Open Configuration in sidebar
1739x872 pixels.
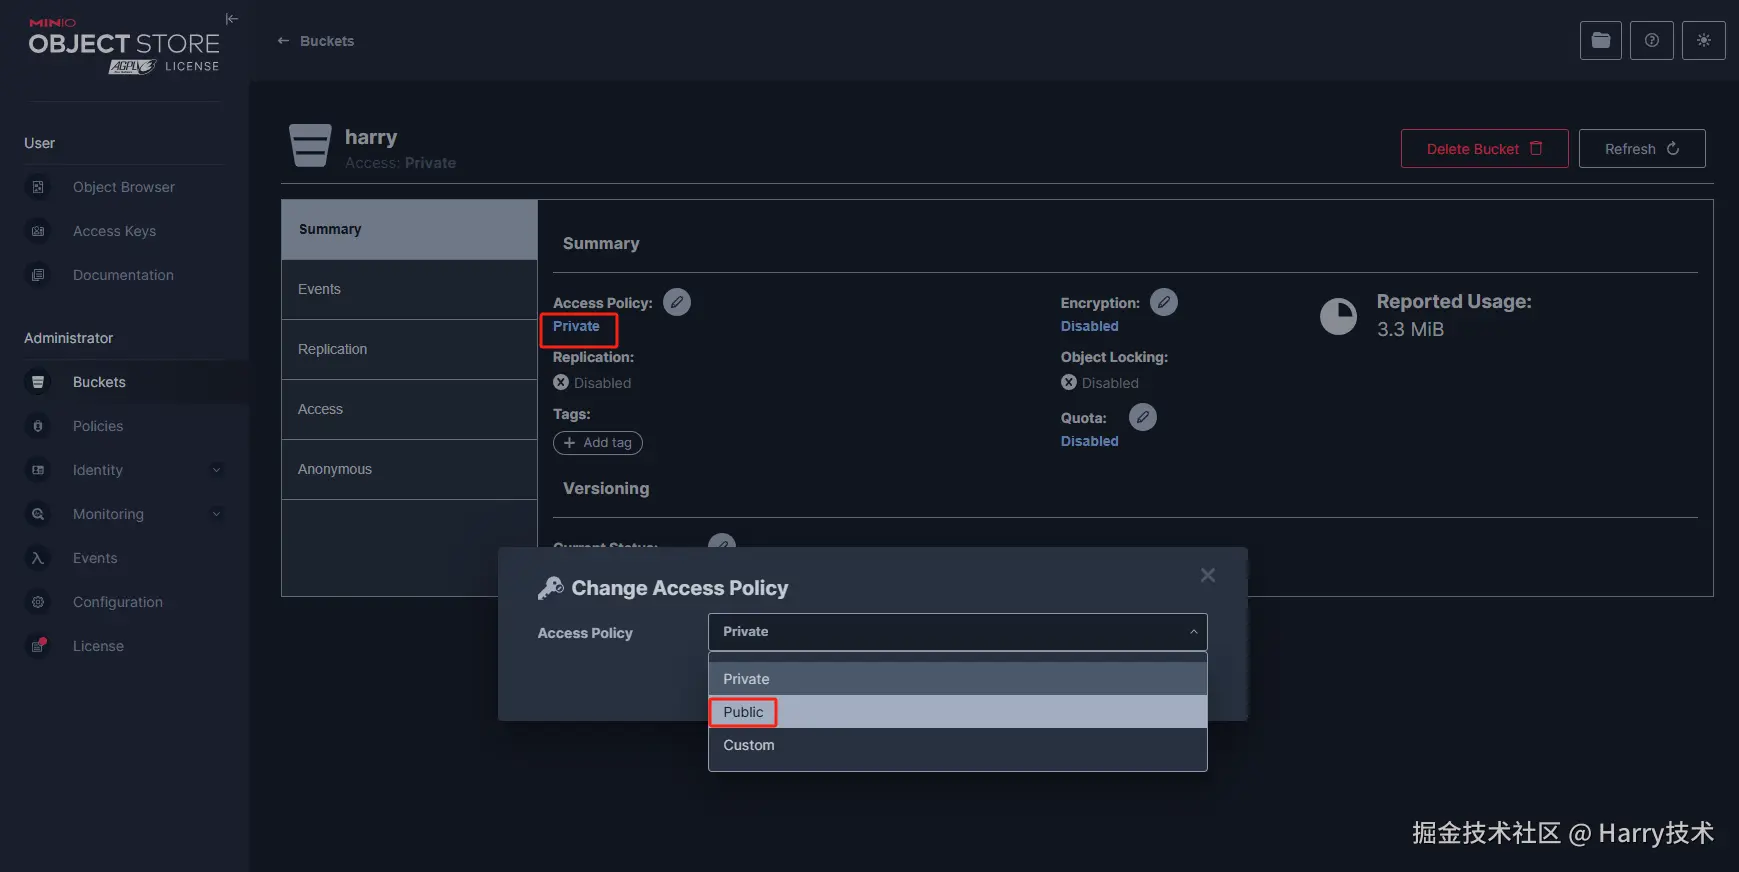(118, 602)
